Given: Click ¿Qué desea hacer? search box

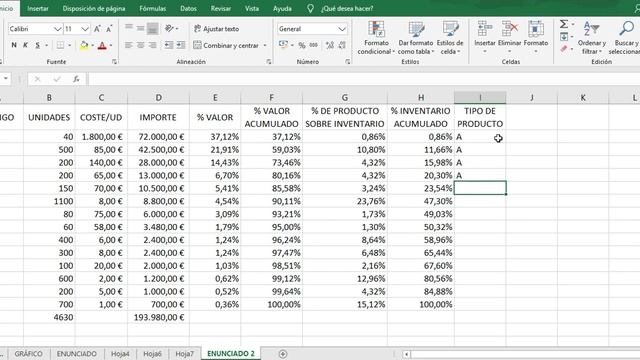Looking at the screenshot, I should (x=347, y=8).
